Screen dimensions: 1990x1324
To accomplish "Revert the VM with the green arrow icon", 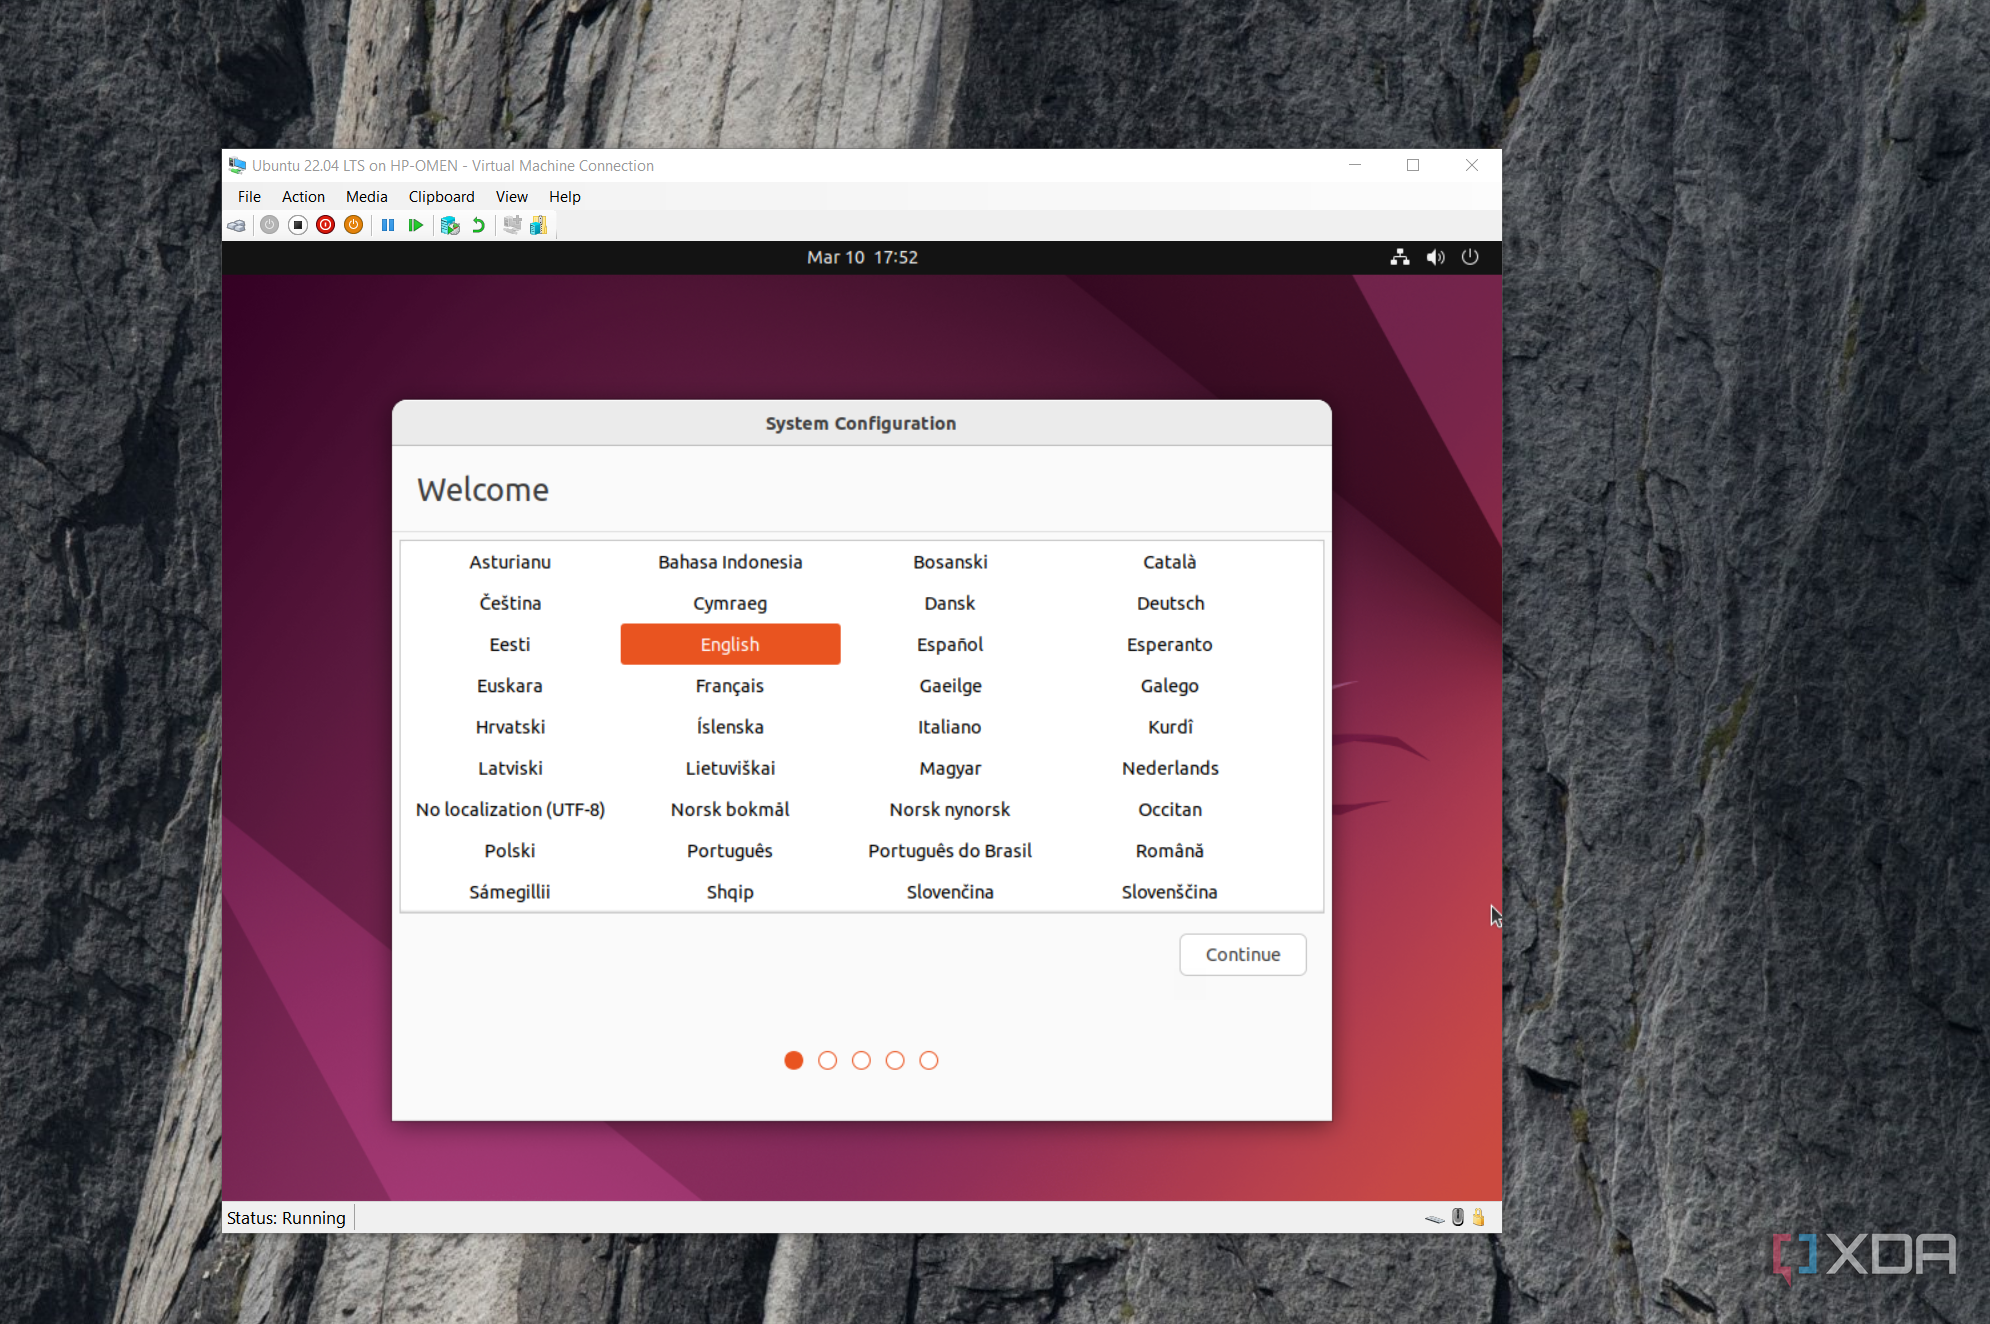I will pyautogui.click(x=479, y=226).
